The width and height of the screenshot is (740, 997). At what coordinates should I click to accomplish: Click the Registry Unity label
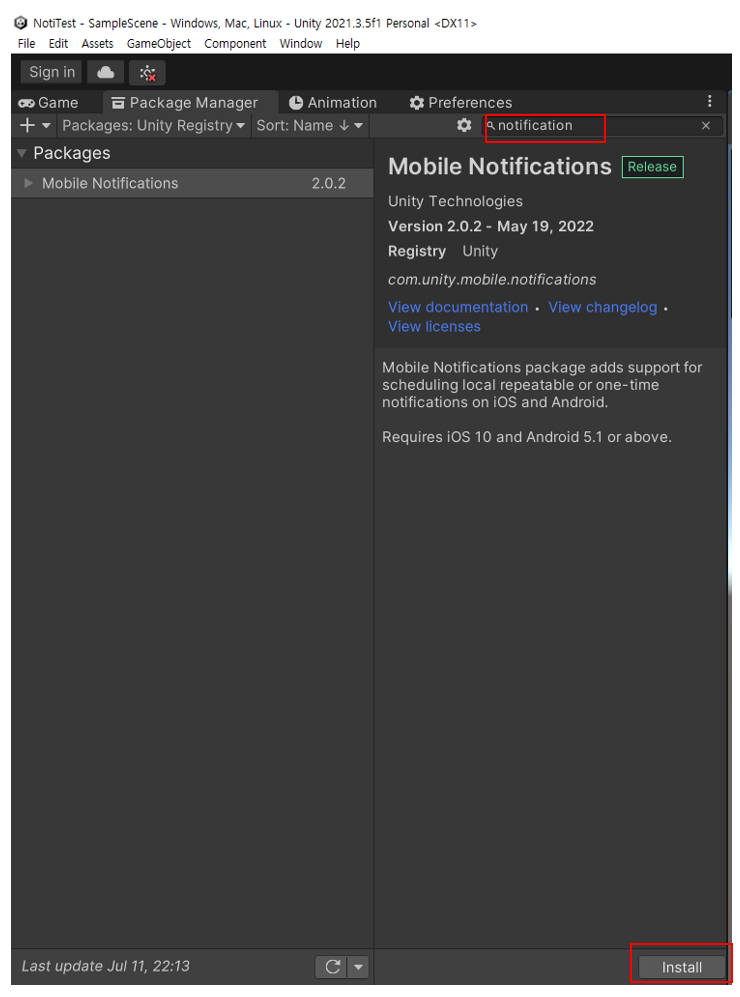pyautogui.click(x=442, y=251)
